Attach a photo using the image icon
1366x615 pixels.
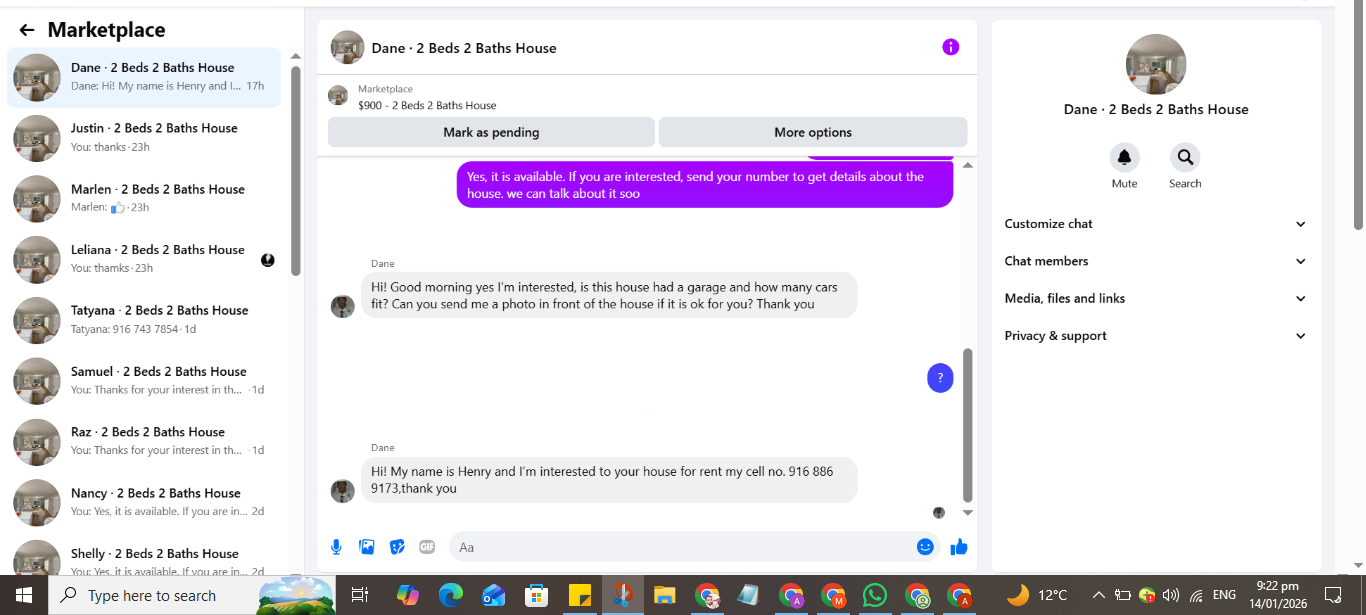367,547
